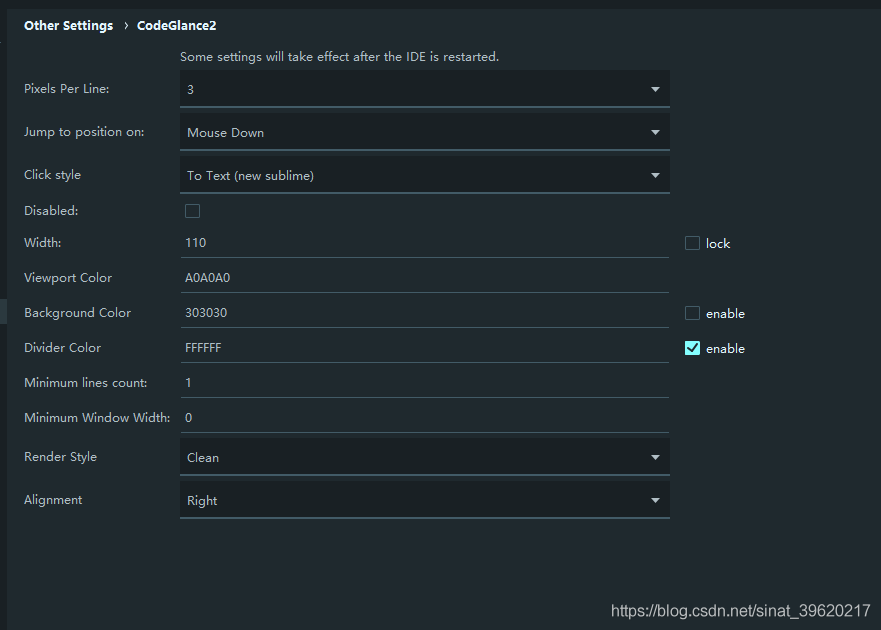
Task: Open the Pixels Per Line dropdown
Action: [425, 89]
